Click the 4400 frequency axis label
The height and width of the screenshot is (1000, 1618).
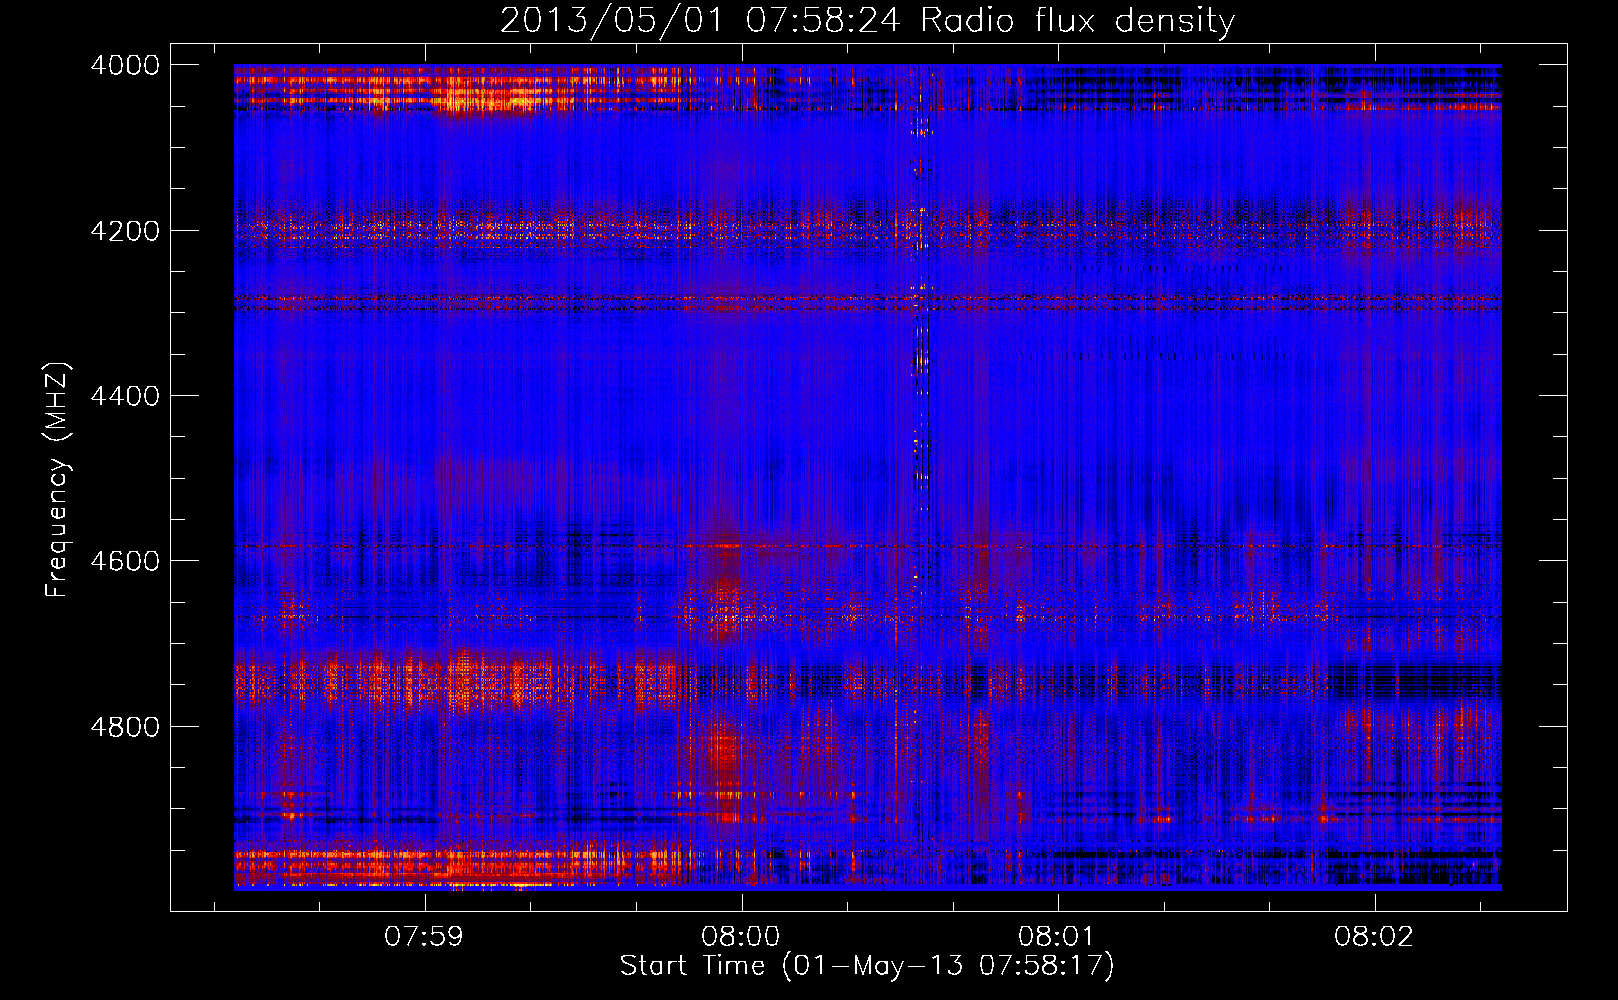[x=125, y=396]
